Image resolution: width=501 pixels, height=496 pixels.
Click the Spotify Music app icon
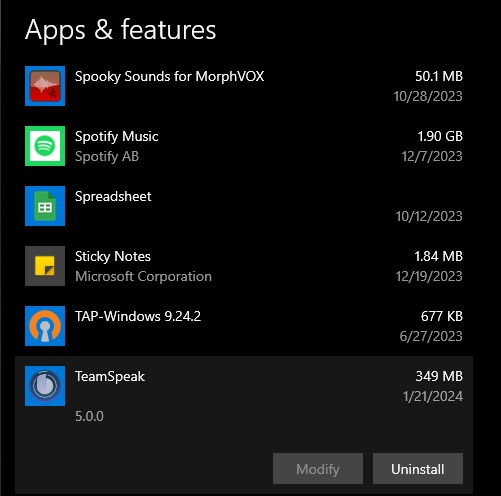[45, 146]
